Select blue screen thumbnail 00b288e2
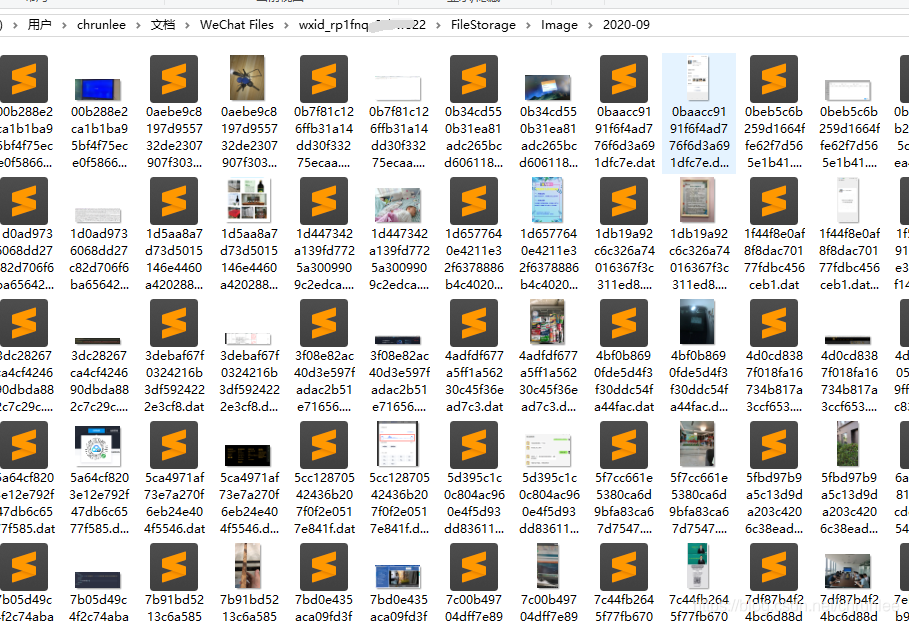 coord(97,89)
